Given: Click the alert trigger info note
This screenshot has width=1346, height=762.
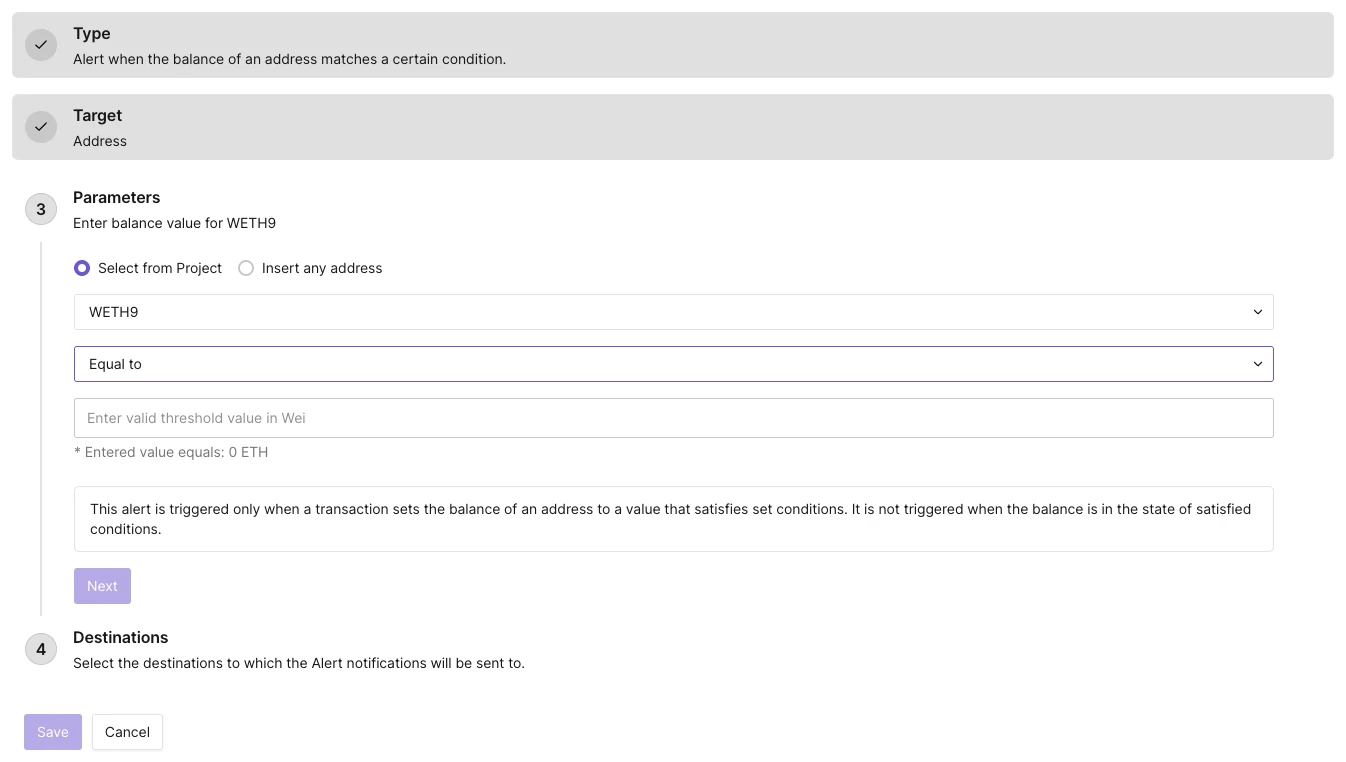Looking at the screenshot, I should pyautogui.click(x=673, y=519).
